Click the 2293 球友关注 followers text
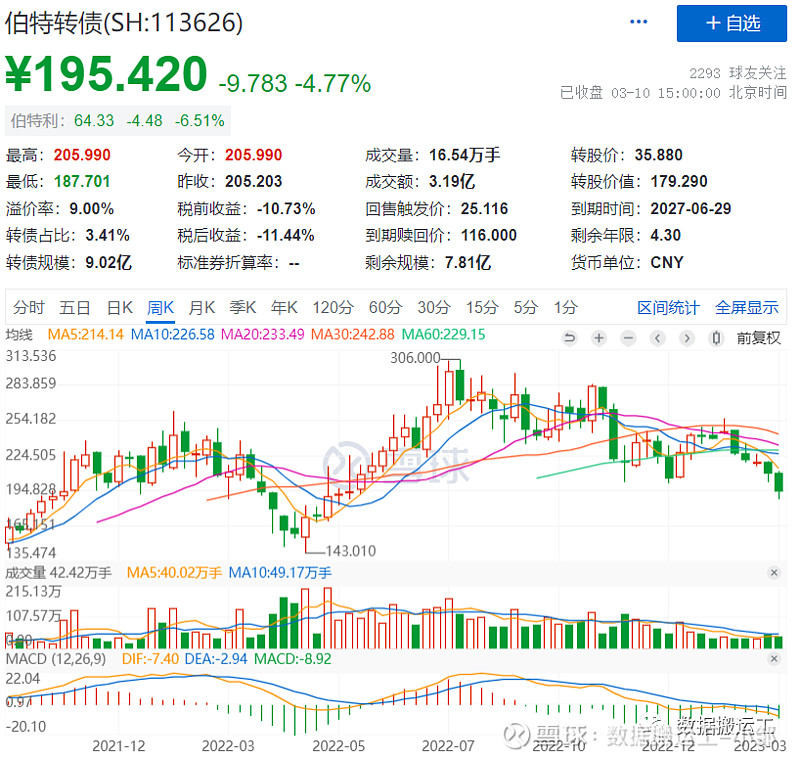This screenshot has width=800, height=761. (737, 73)
